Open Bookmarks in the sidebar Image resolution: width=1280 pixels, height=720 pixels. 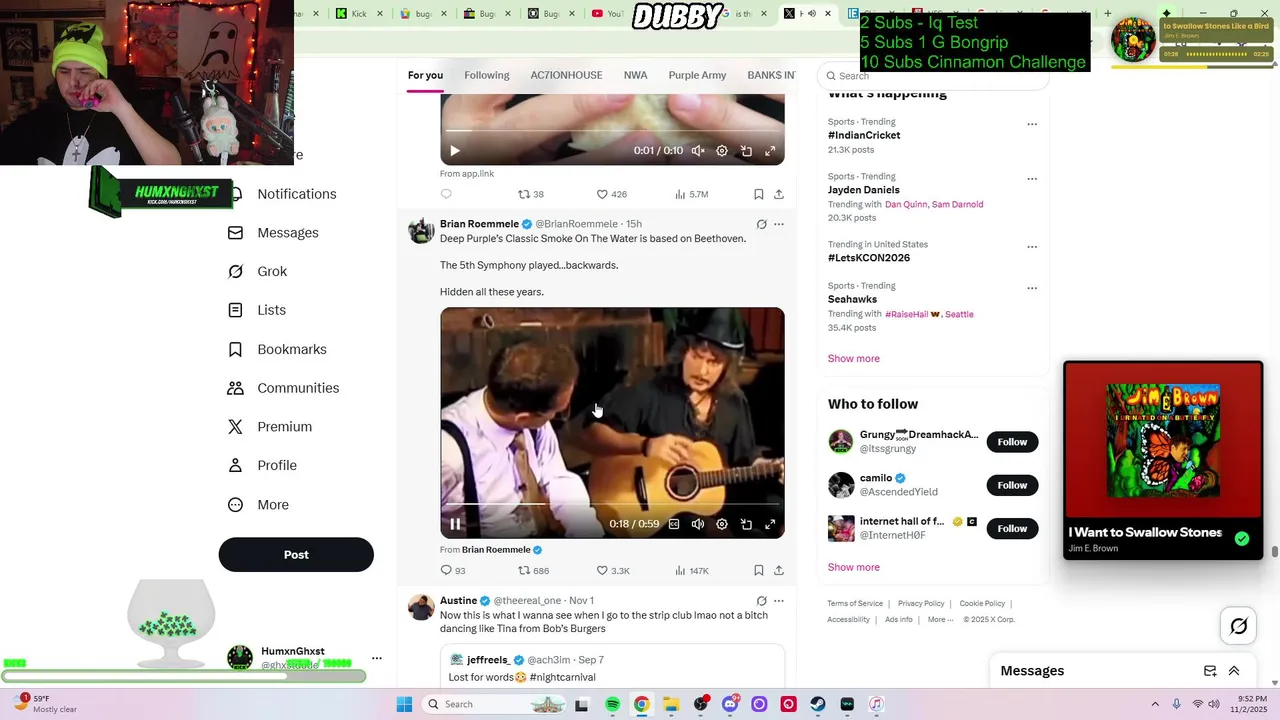(x=278, y=349)
